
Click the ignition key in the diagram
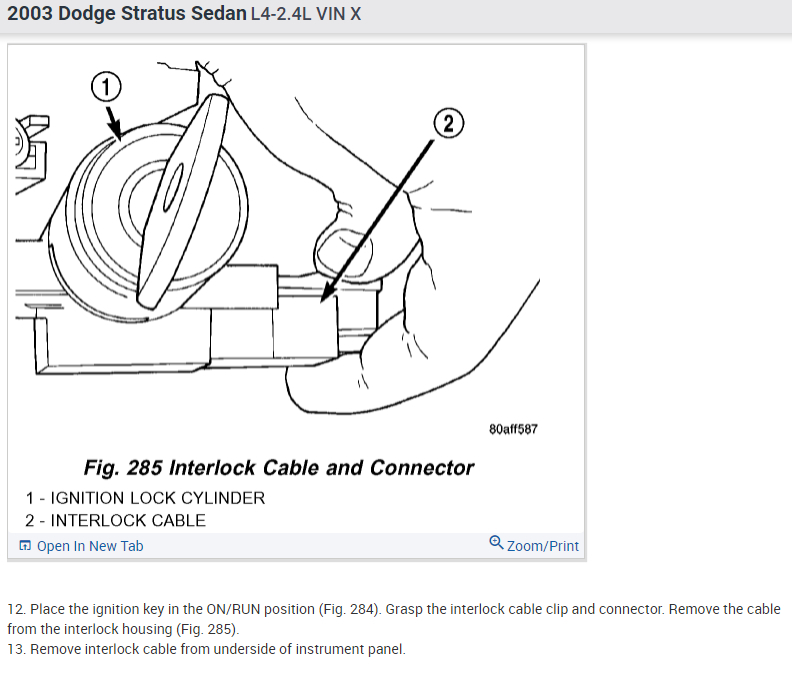pos(183,201)
